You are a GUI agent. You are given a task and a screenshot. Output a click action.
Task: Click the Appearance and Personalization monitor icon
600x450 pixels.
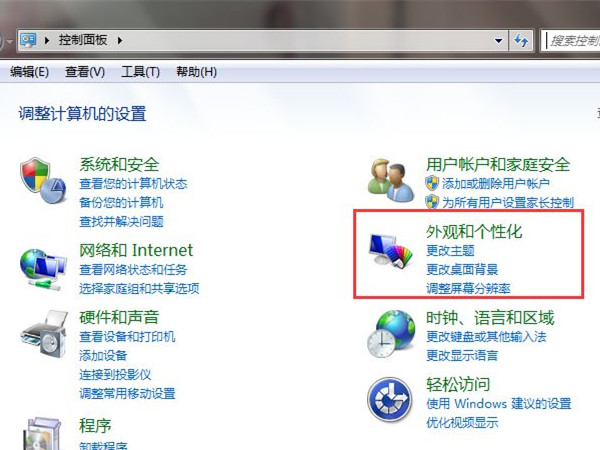tap(391, 250)
